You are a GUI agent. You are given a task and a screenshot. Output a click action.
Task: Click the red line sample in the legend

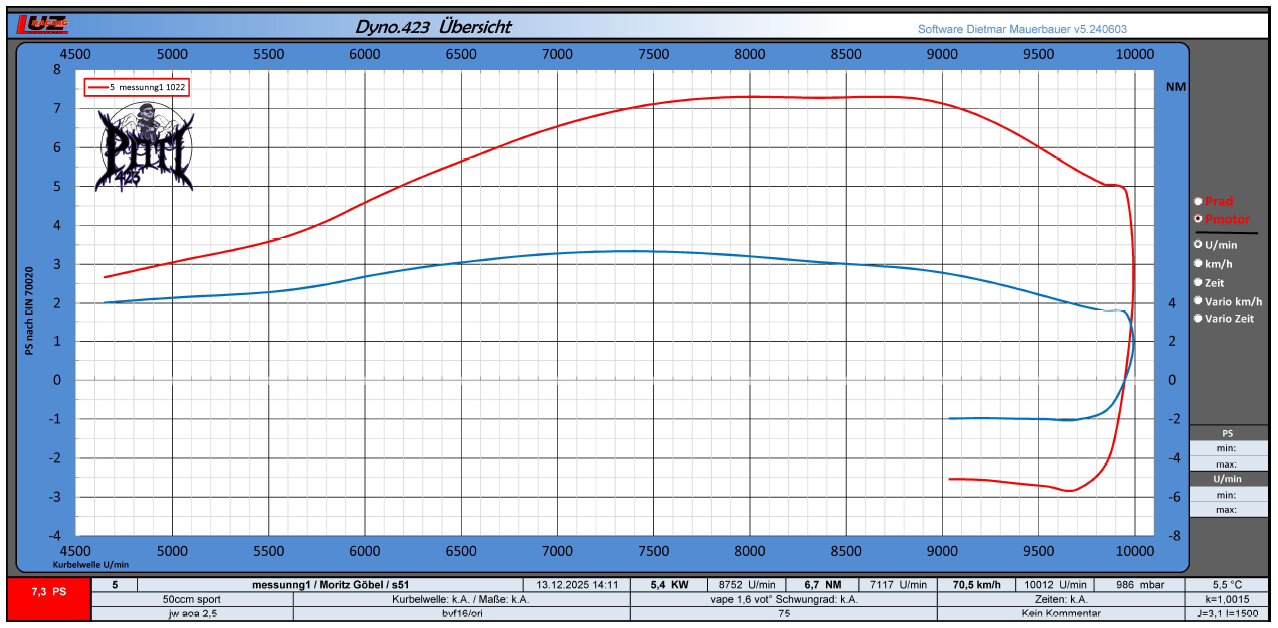(97, 88)
